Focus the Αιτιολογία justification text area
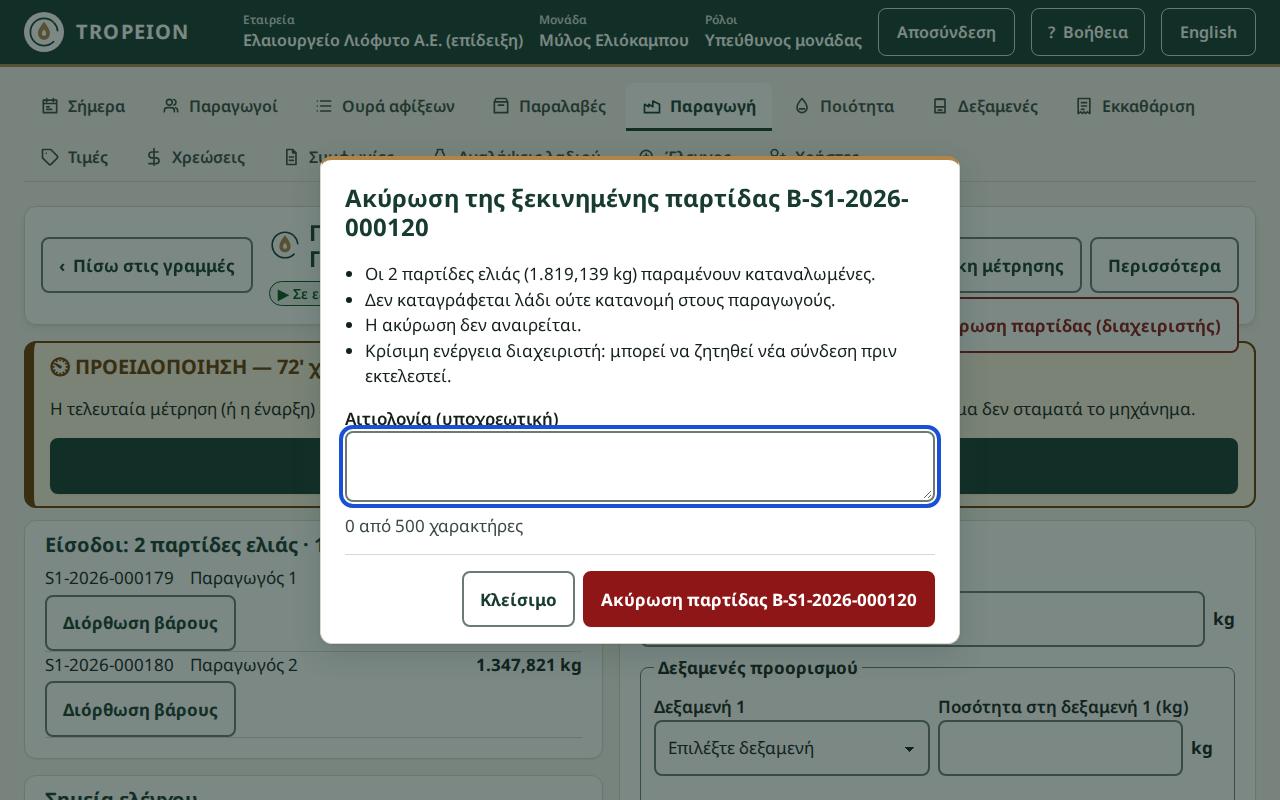Viewport: 1280px width, 800px height. (640, 467)
